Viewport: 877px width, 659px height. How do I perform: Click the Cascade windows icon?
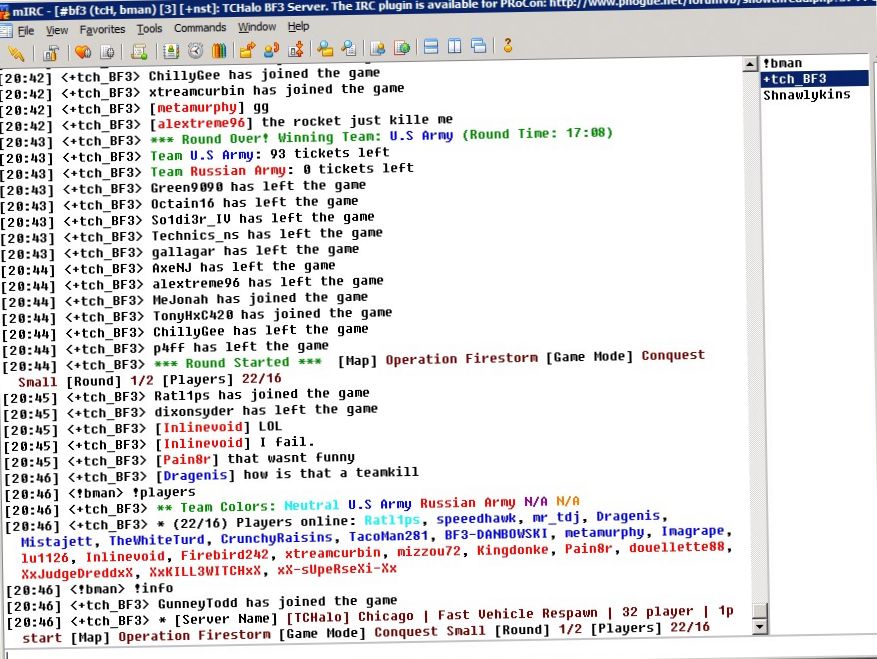pyautogui.click(x=479, y=46)
